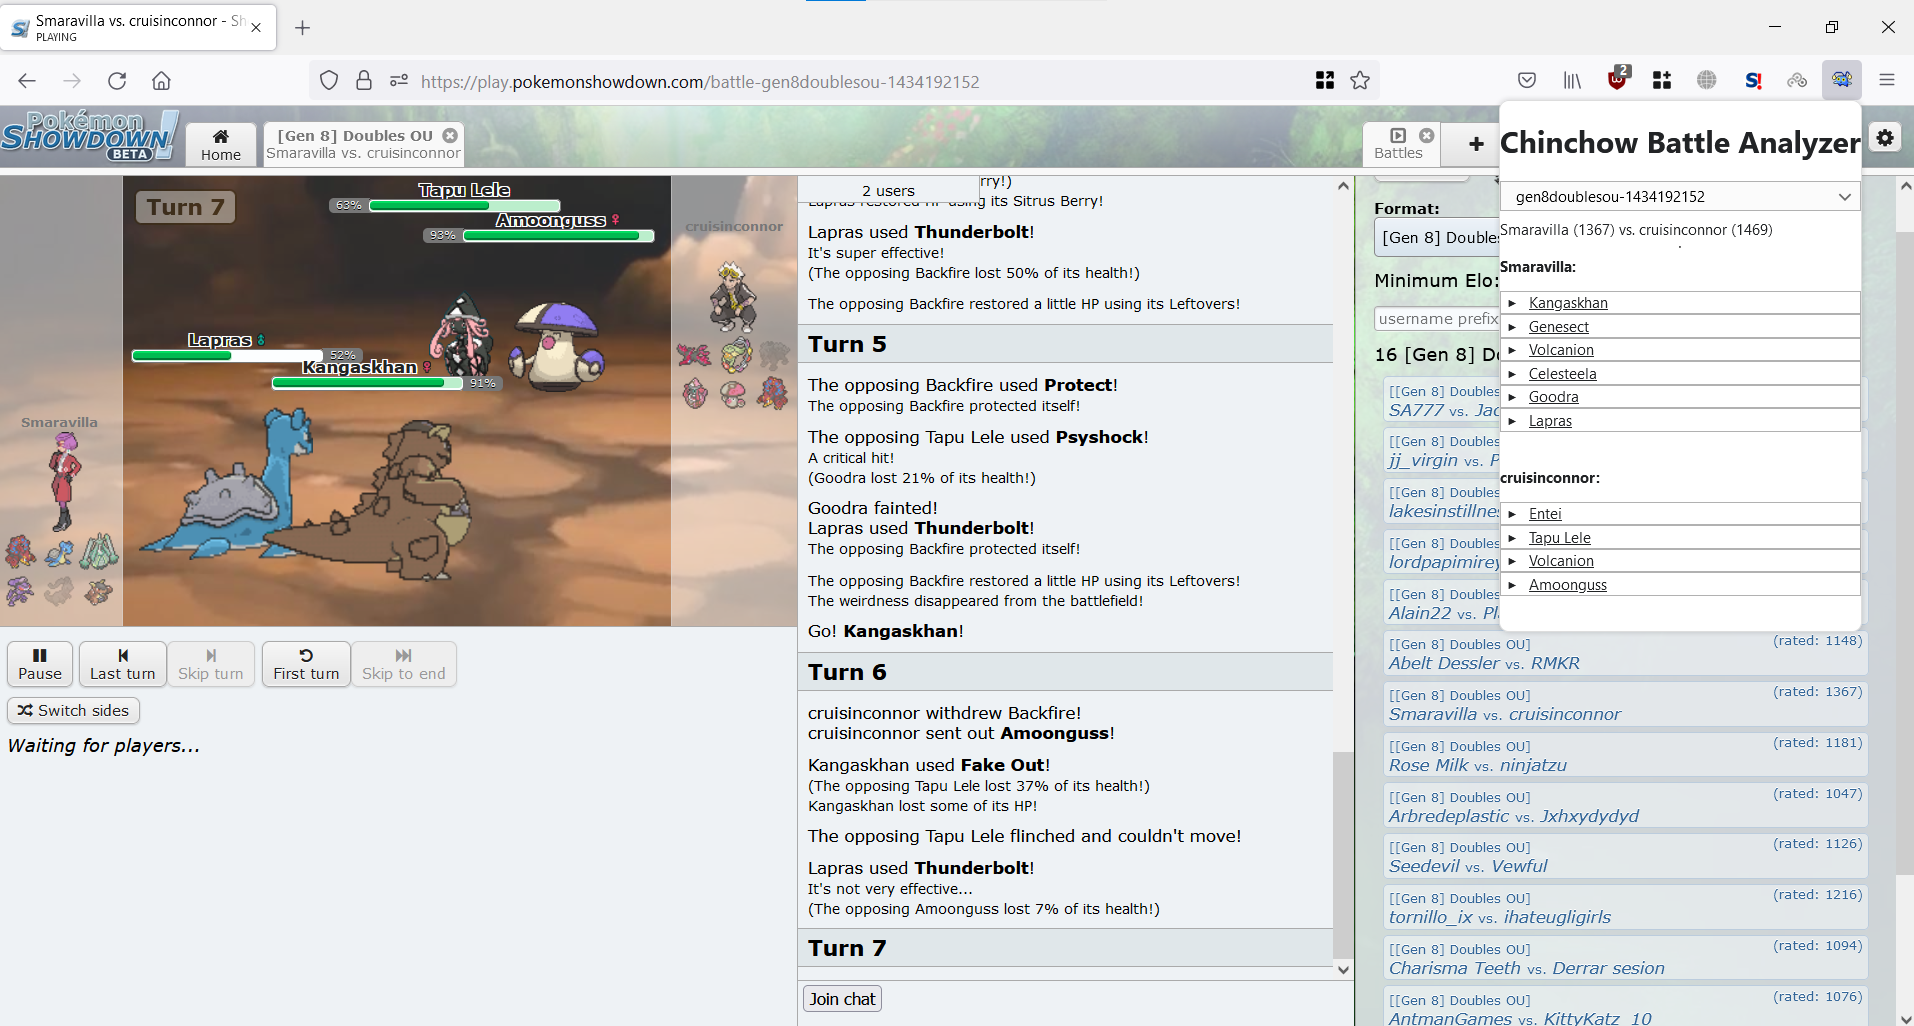Click the battle log scrollbar down arrow
Image resolution: width=1914 pixels, height=1026 pixels.
pos(1343,969)
